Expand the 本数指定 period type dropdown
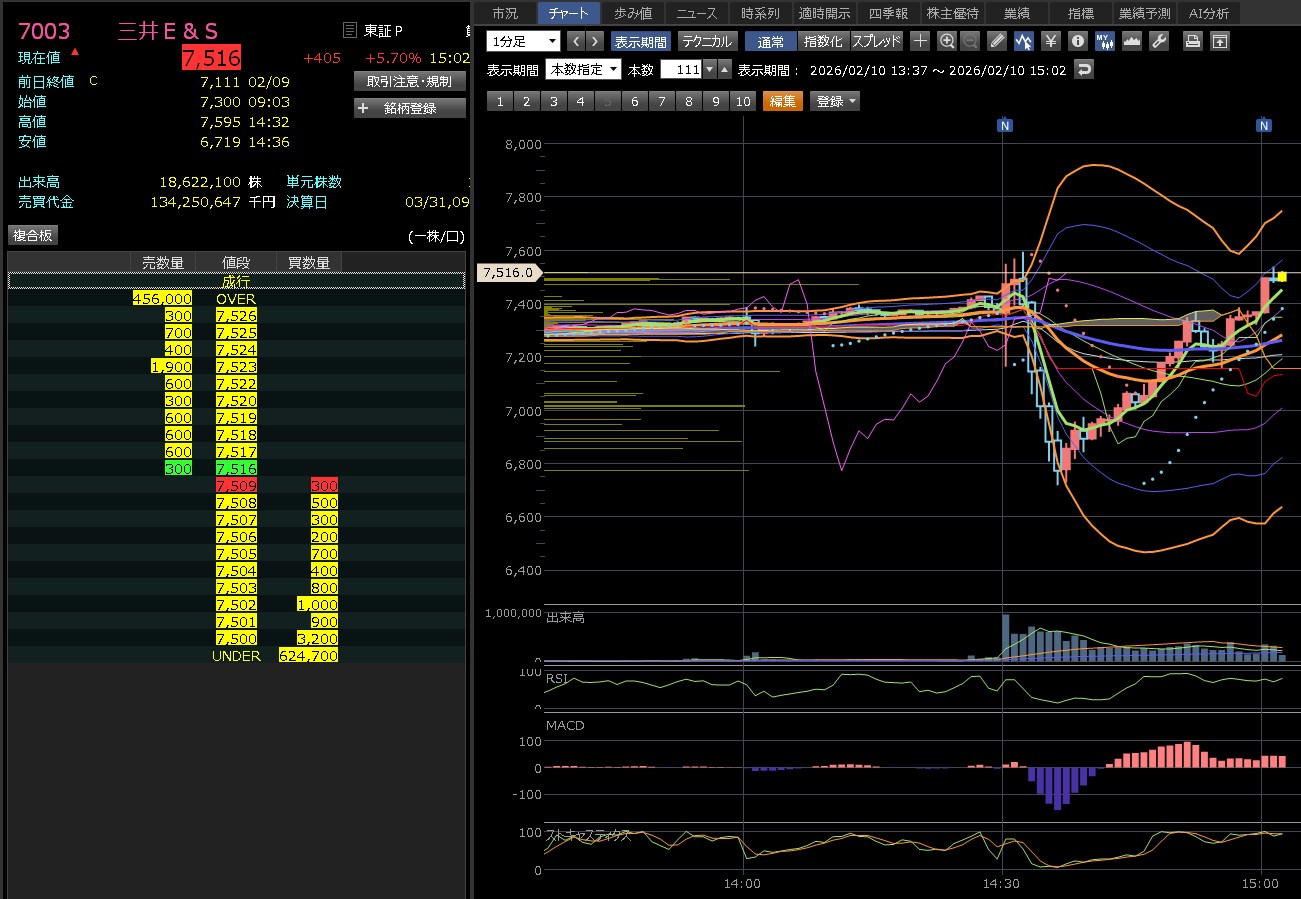The height and width of the screenshot is (899, 1301). click(x=583, y=69)
